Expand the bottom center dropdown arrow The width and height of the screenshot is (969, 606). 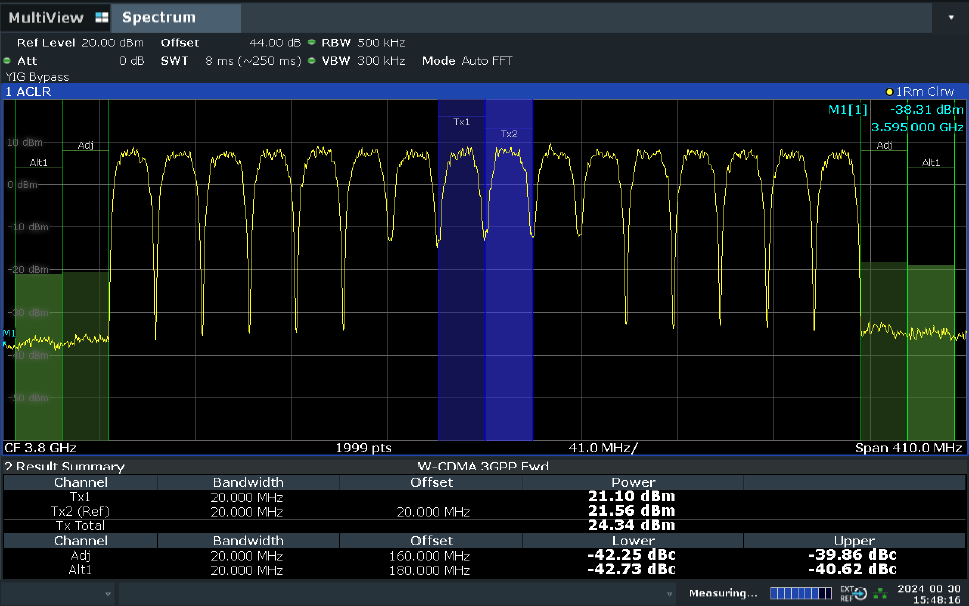click(669, 594)
